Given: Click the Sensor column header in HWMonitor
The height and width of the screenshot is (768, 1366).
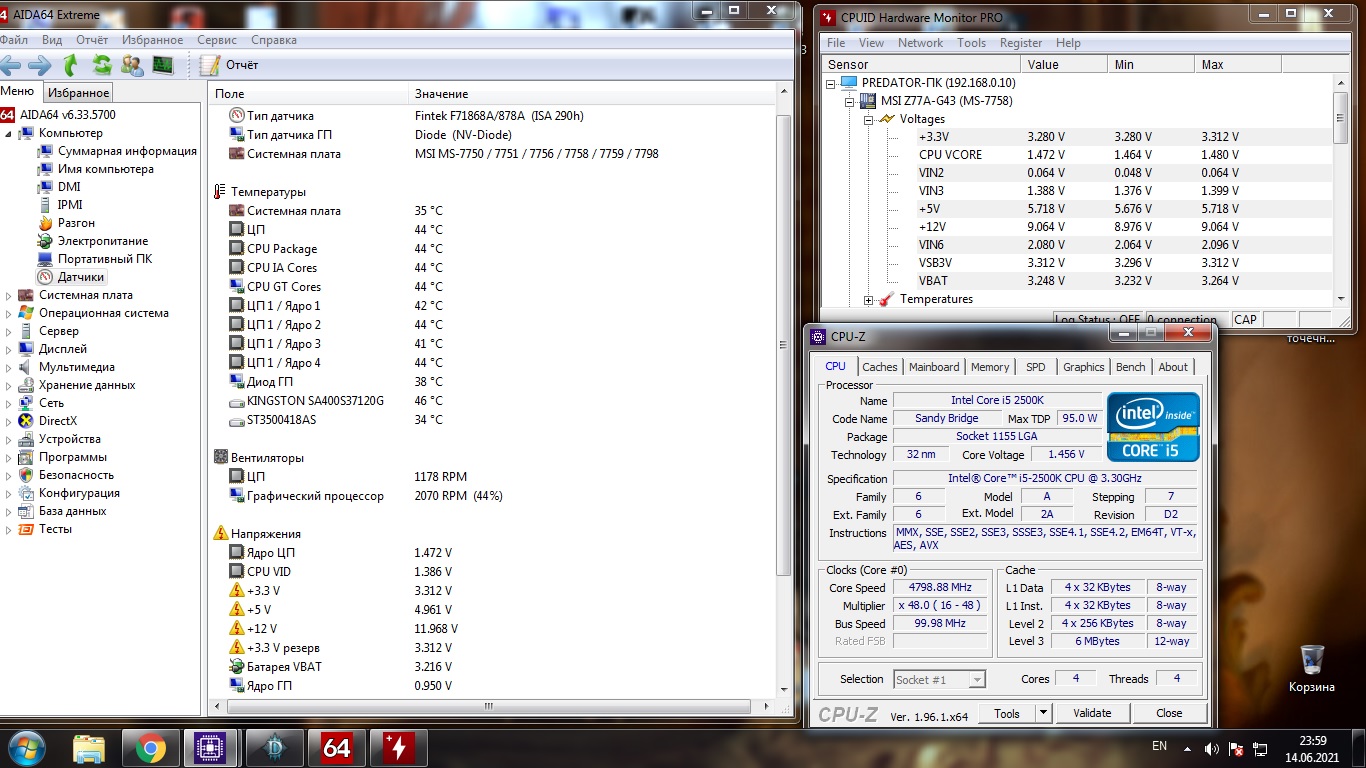Looking at the screenshot, I should point(921,64).
